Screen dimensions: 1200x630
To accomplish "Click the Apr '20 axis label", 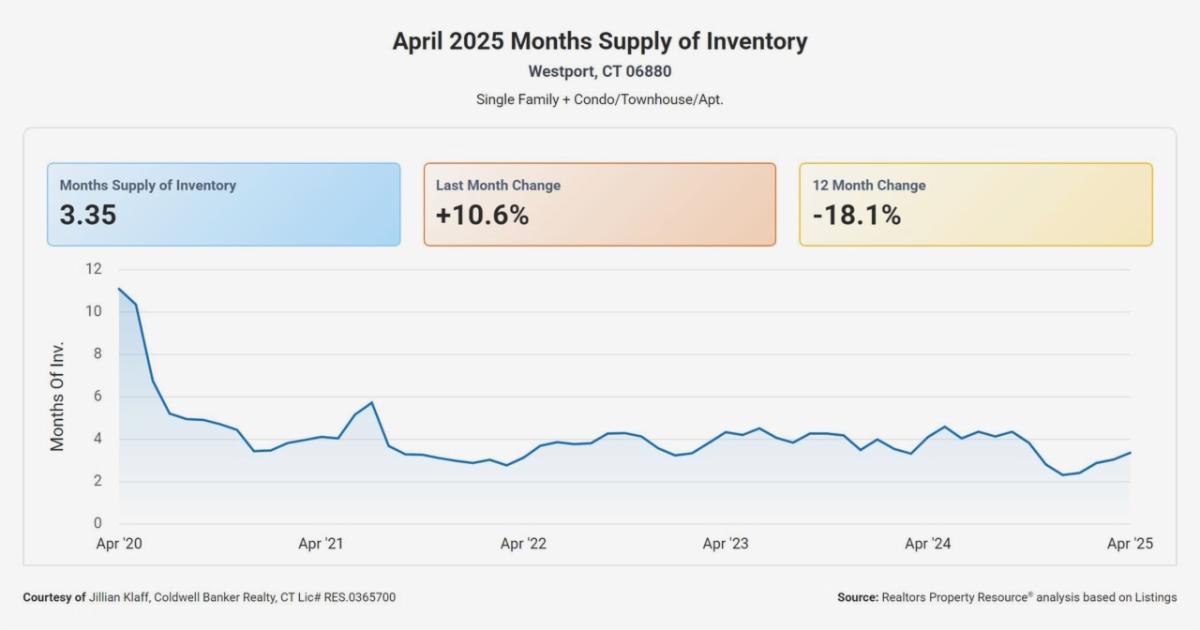I will [x=119, y=544].
